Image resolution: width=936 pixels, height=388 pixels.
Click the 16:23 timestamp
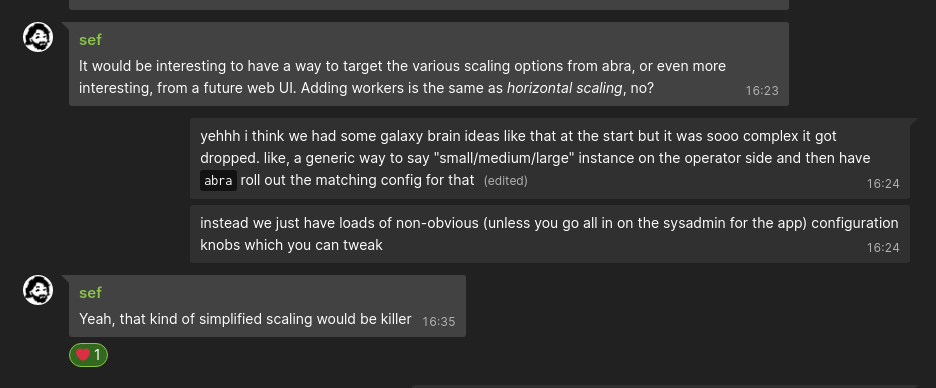[x=762, y=91]
